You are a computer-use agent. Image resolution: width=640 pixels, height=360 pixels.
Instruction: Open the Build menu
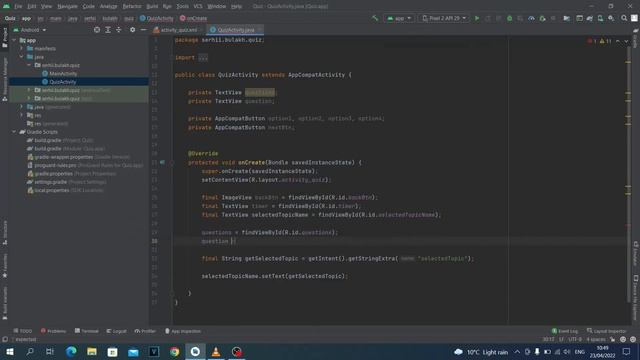click(x=152, y=6)
